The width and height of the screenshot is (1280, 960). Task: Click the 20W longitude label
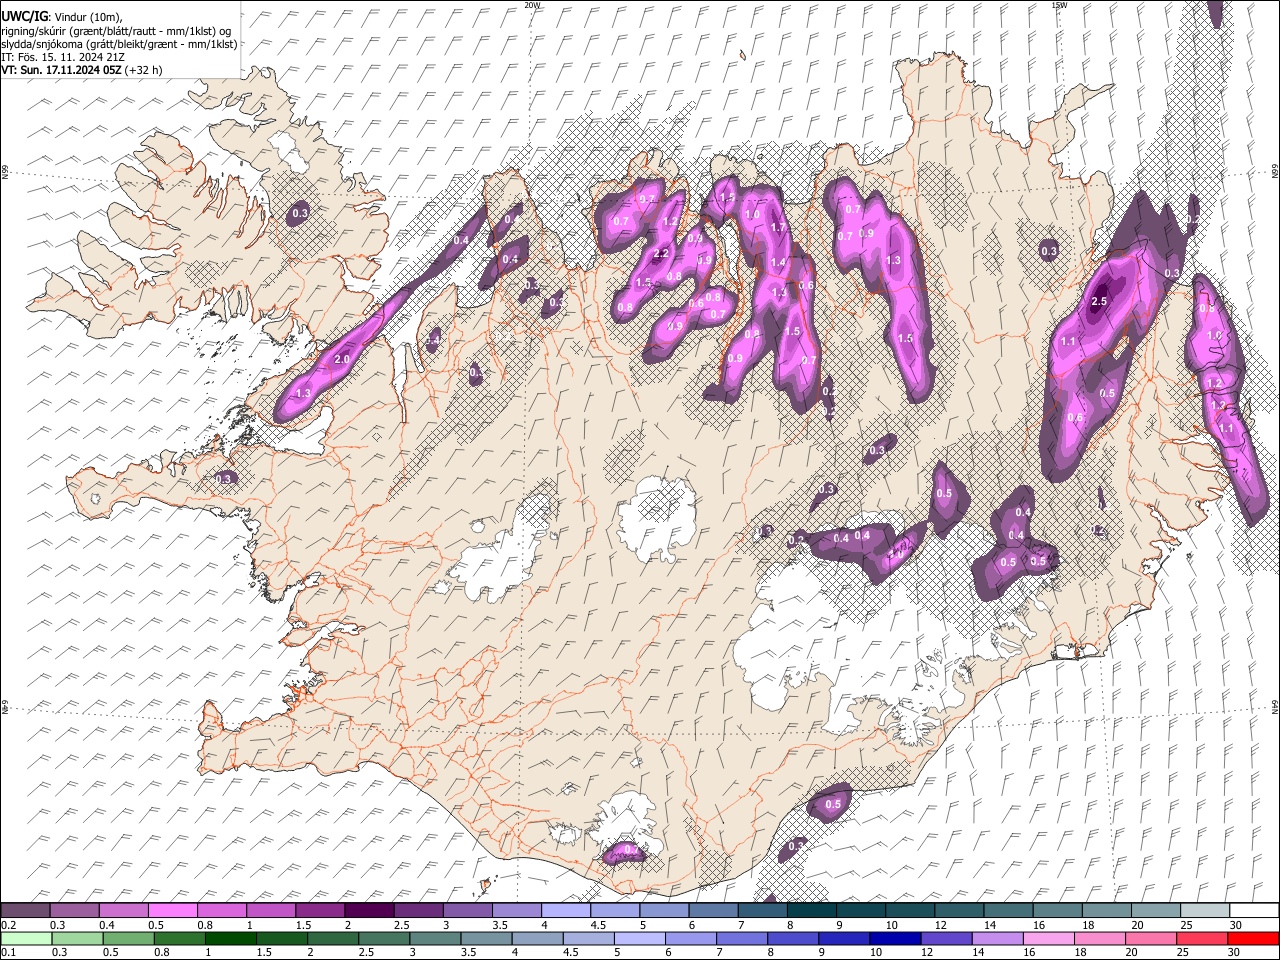coord(532,5)
